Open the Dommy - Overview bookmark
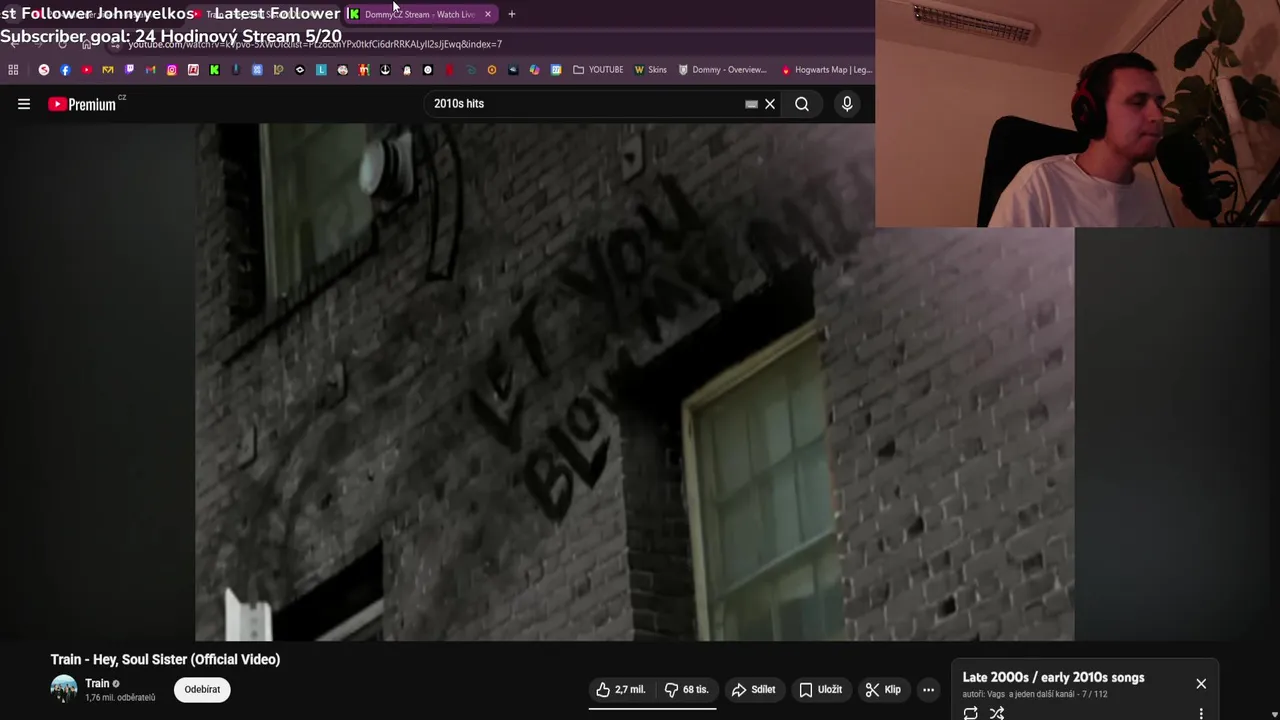The height and width of the screenshot is (720, 1280). point(722,70)
